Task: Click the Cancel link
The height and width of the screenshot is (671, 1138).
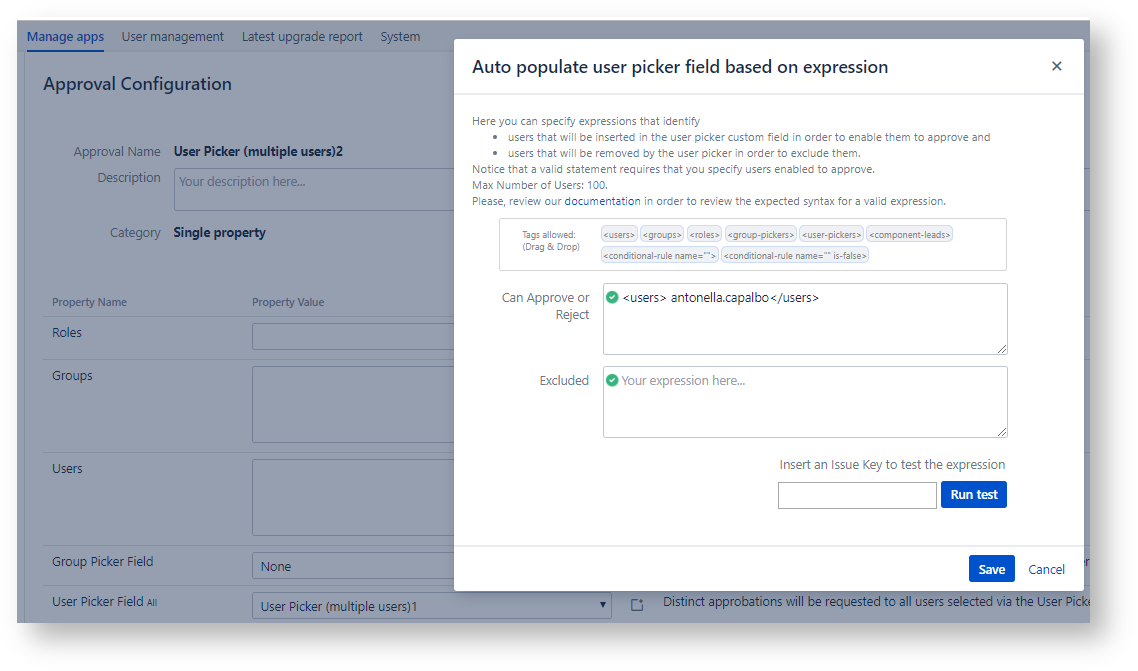Action: click(1046, 569)
